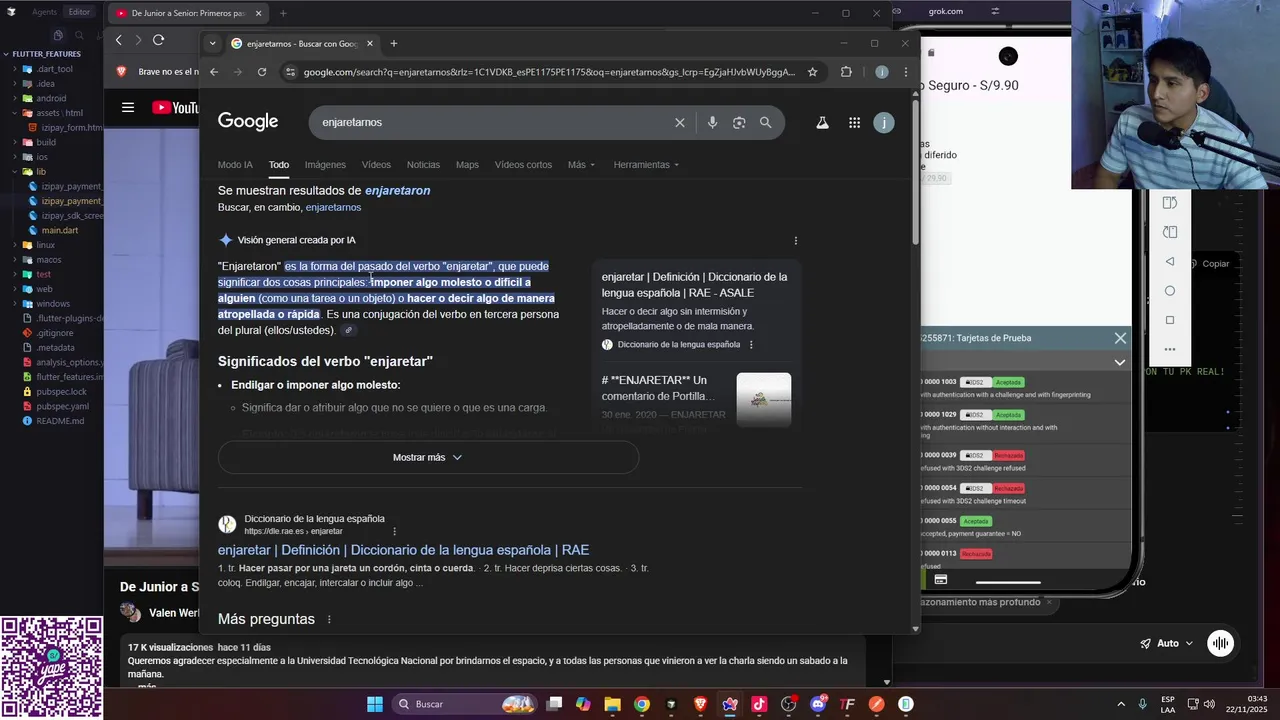This screenshot has width=1280, height=720.
Task: Click the Chrome address bar URL
Action: pyautogui.click(x=549, y=72)
